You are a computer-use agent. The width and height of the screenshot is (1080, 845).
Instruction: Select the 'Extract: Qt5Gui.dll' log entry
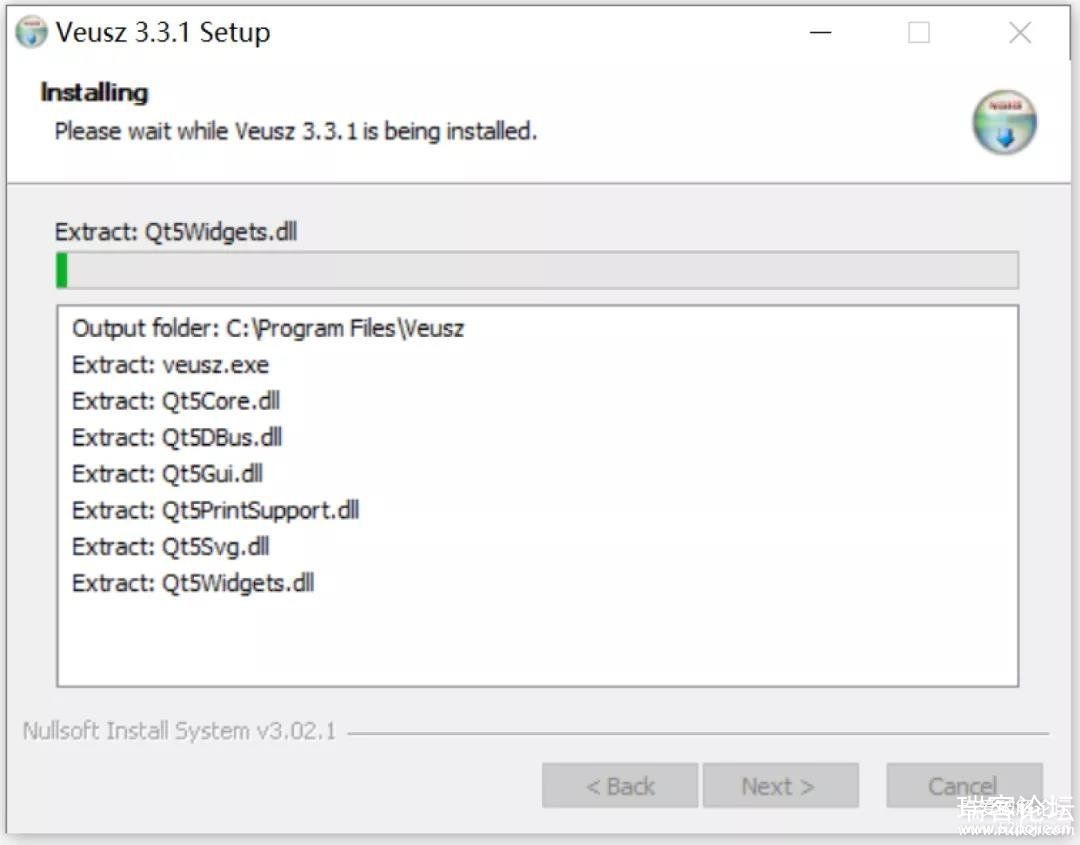[167, 474]
